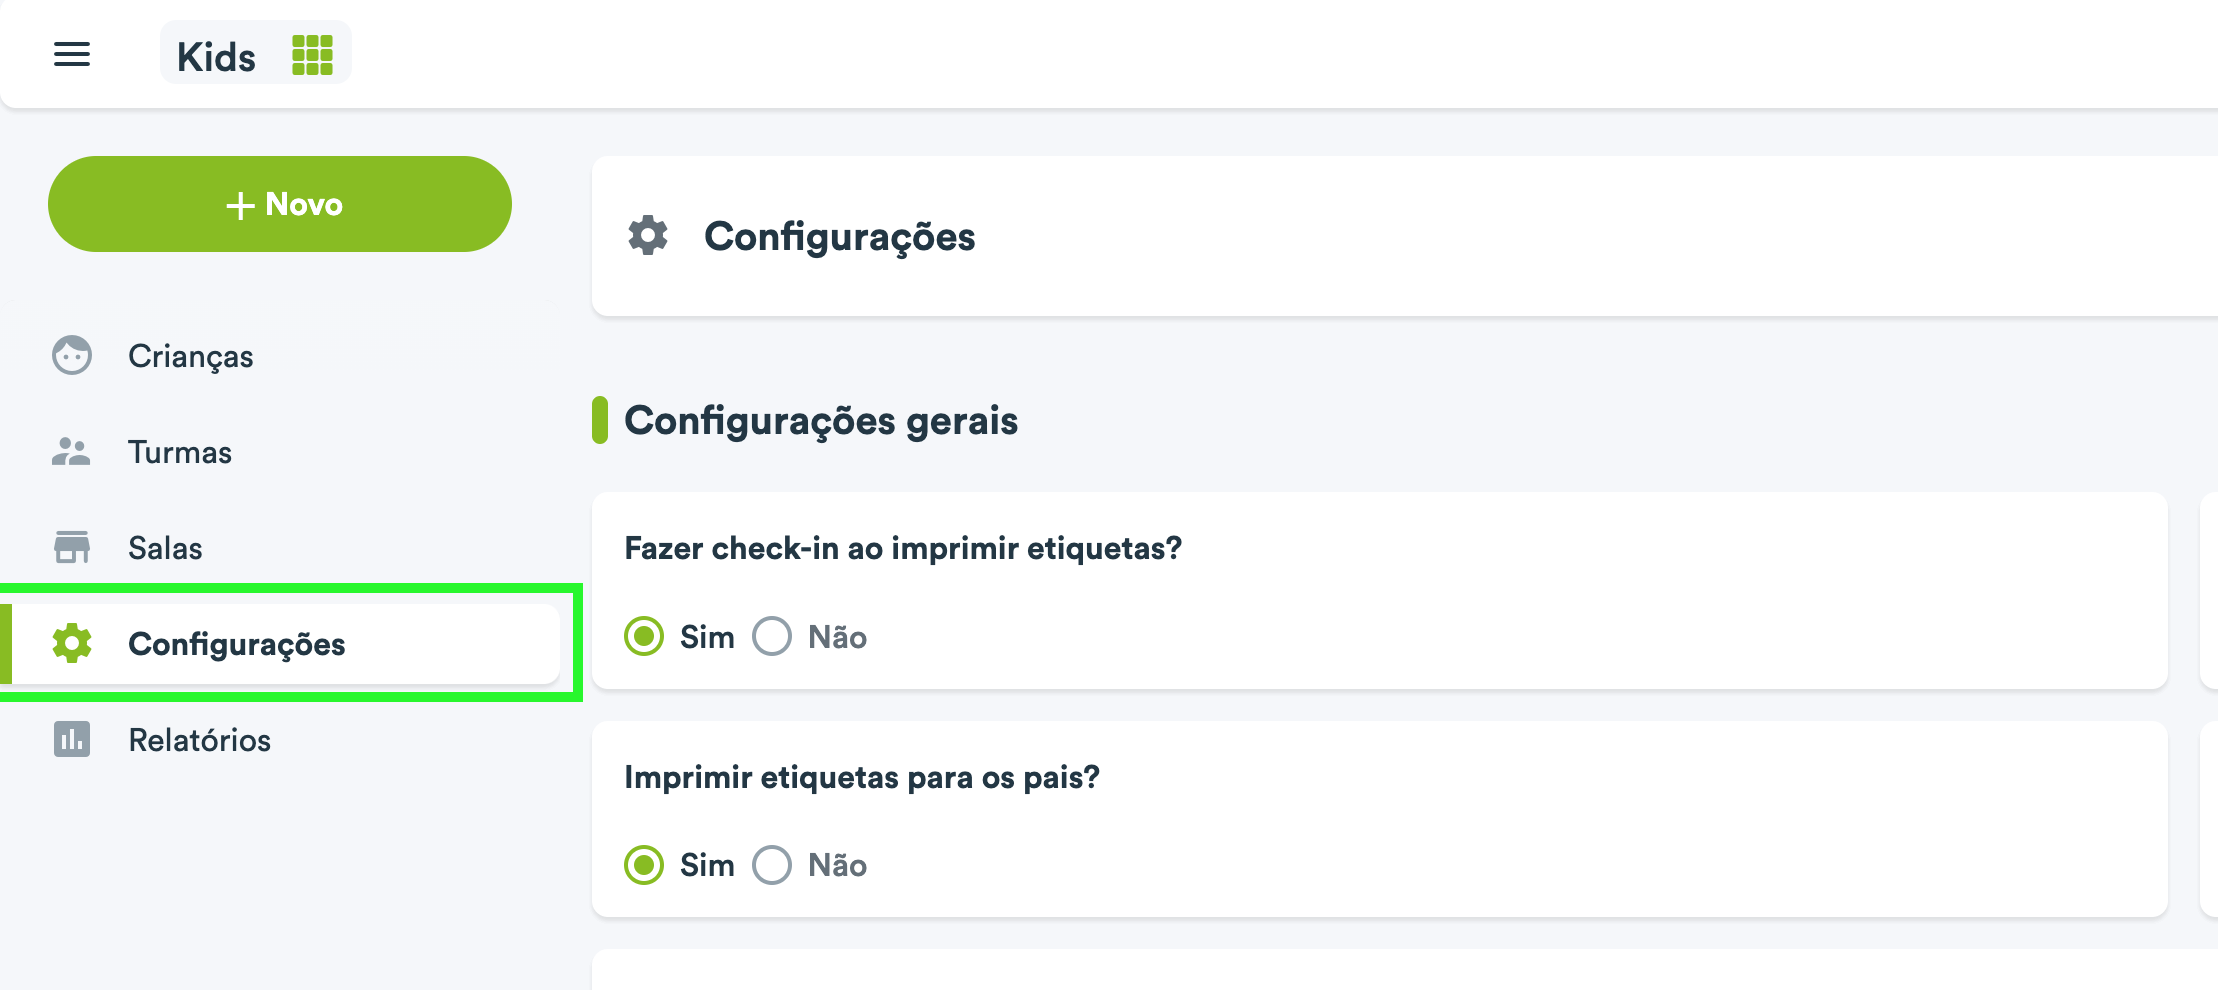
Task: Click the green Configurações gear icon
Action: tap(72, 643)
